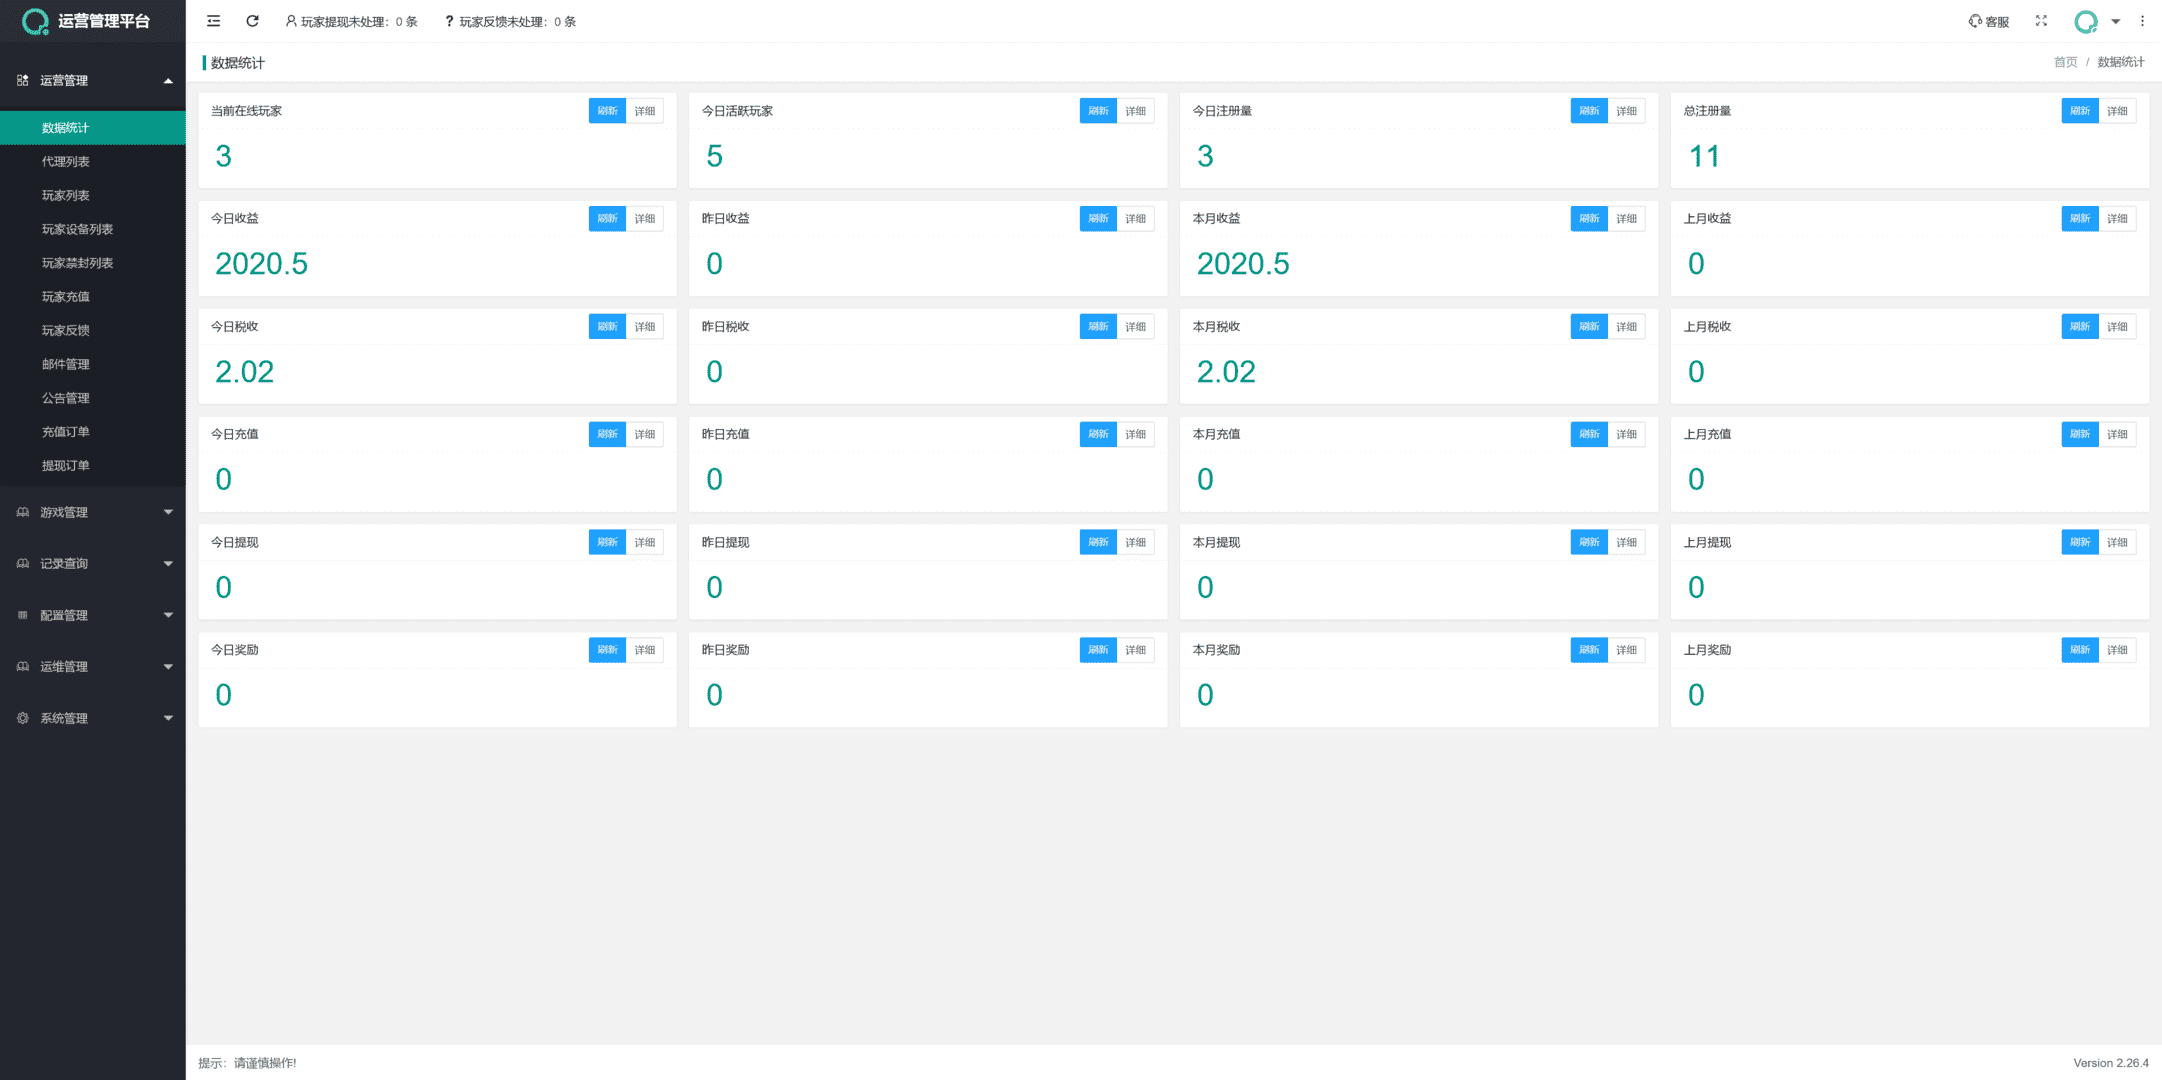Click the sidebar collapse menu icon
The height and width of the screenshot is (1080, 2162).
(213, 21)
